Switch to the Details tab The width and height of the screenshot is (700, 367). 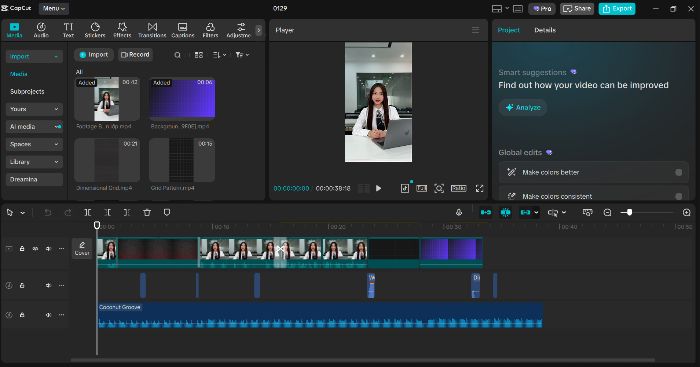coord(545,30)
